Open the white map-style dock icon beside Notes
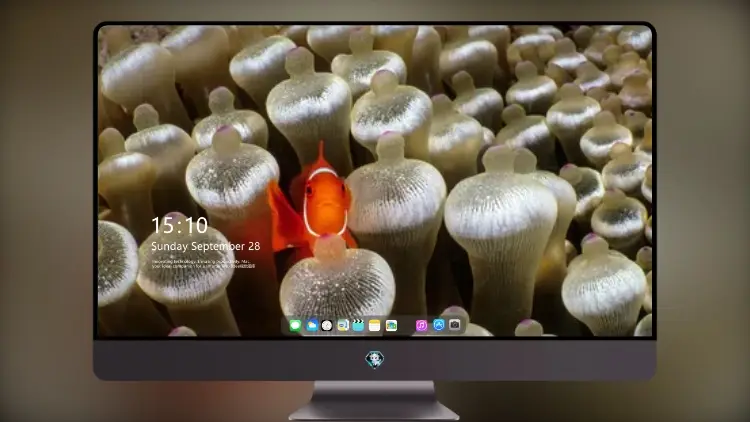750x422 pixels. [391, 325]
